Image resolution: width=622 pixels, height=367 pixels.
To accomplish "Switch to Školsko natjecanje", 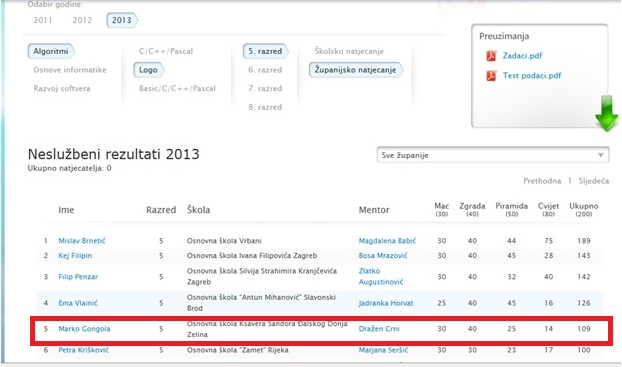I will [x=349, y=51].
